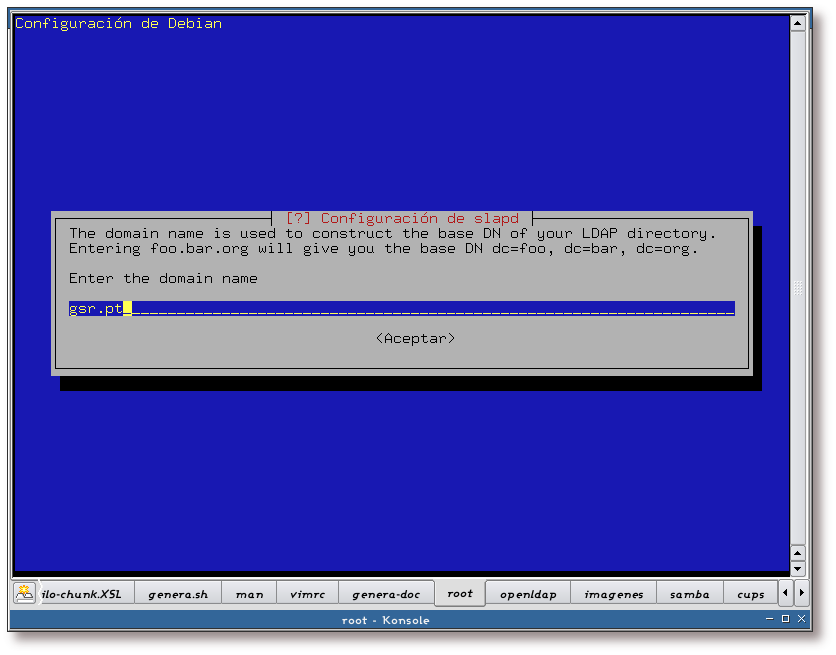Select the man session tab
Screen dimensions: 836x655
click(249, 594)
